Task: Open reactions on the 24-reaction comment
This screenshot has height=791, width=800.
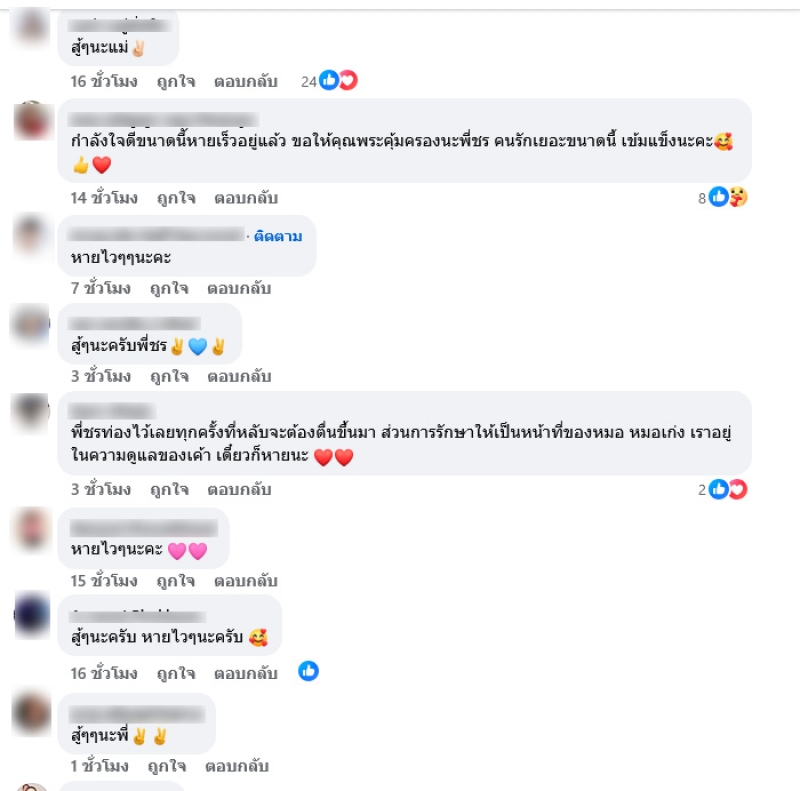Action: pyautogui.click(x=329, y=81)
